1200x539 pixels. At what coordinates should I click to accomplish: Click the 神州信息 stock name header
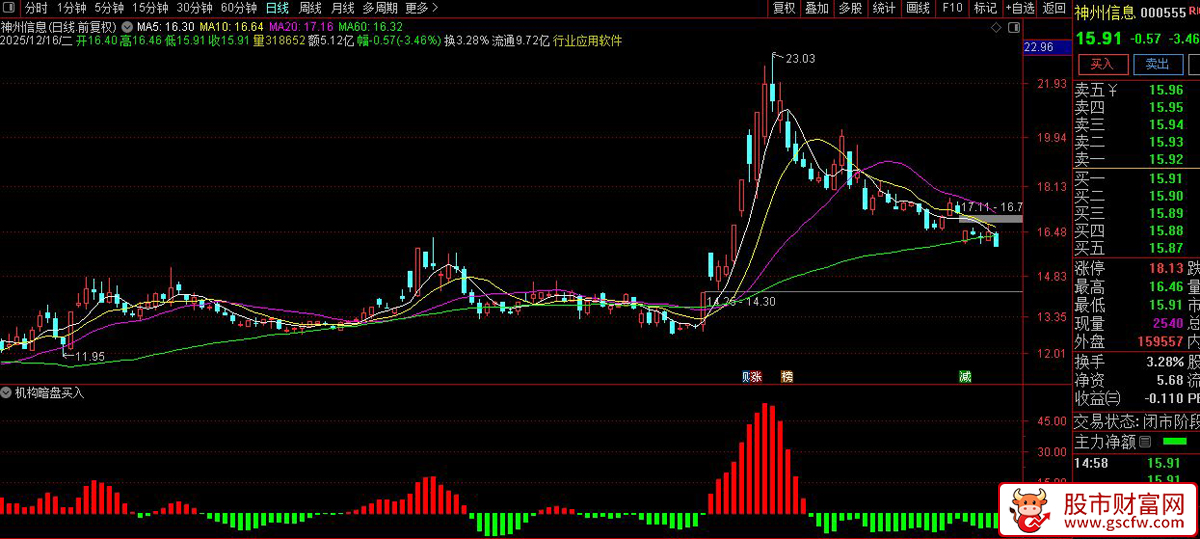(1105, 13)
